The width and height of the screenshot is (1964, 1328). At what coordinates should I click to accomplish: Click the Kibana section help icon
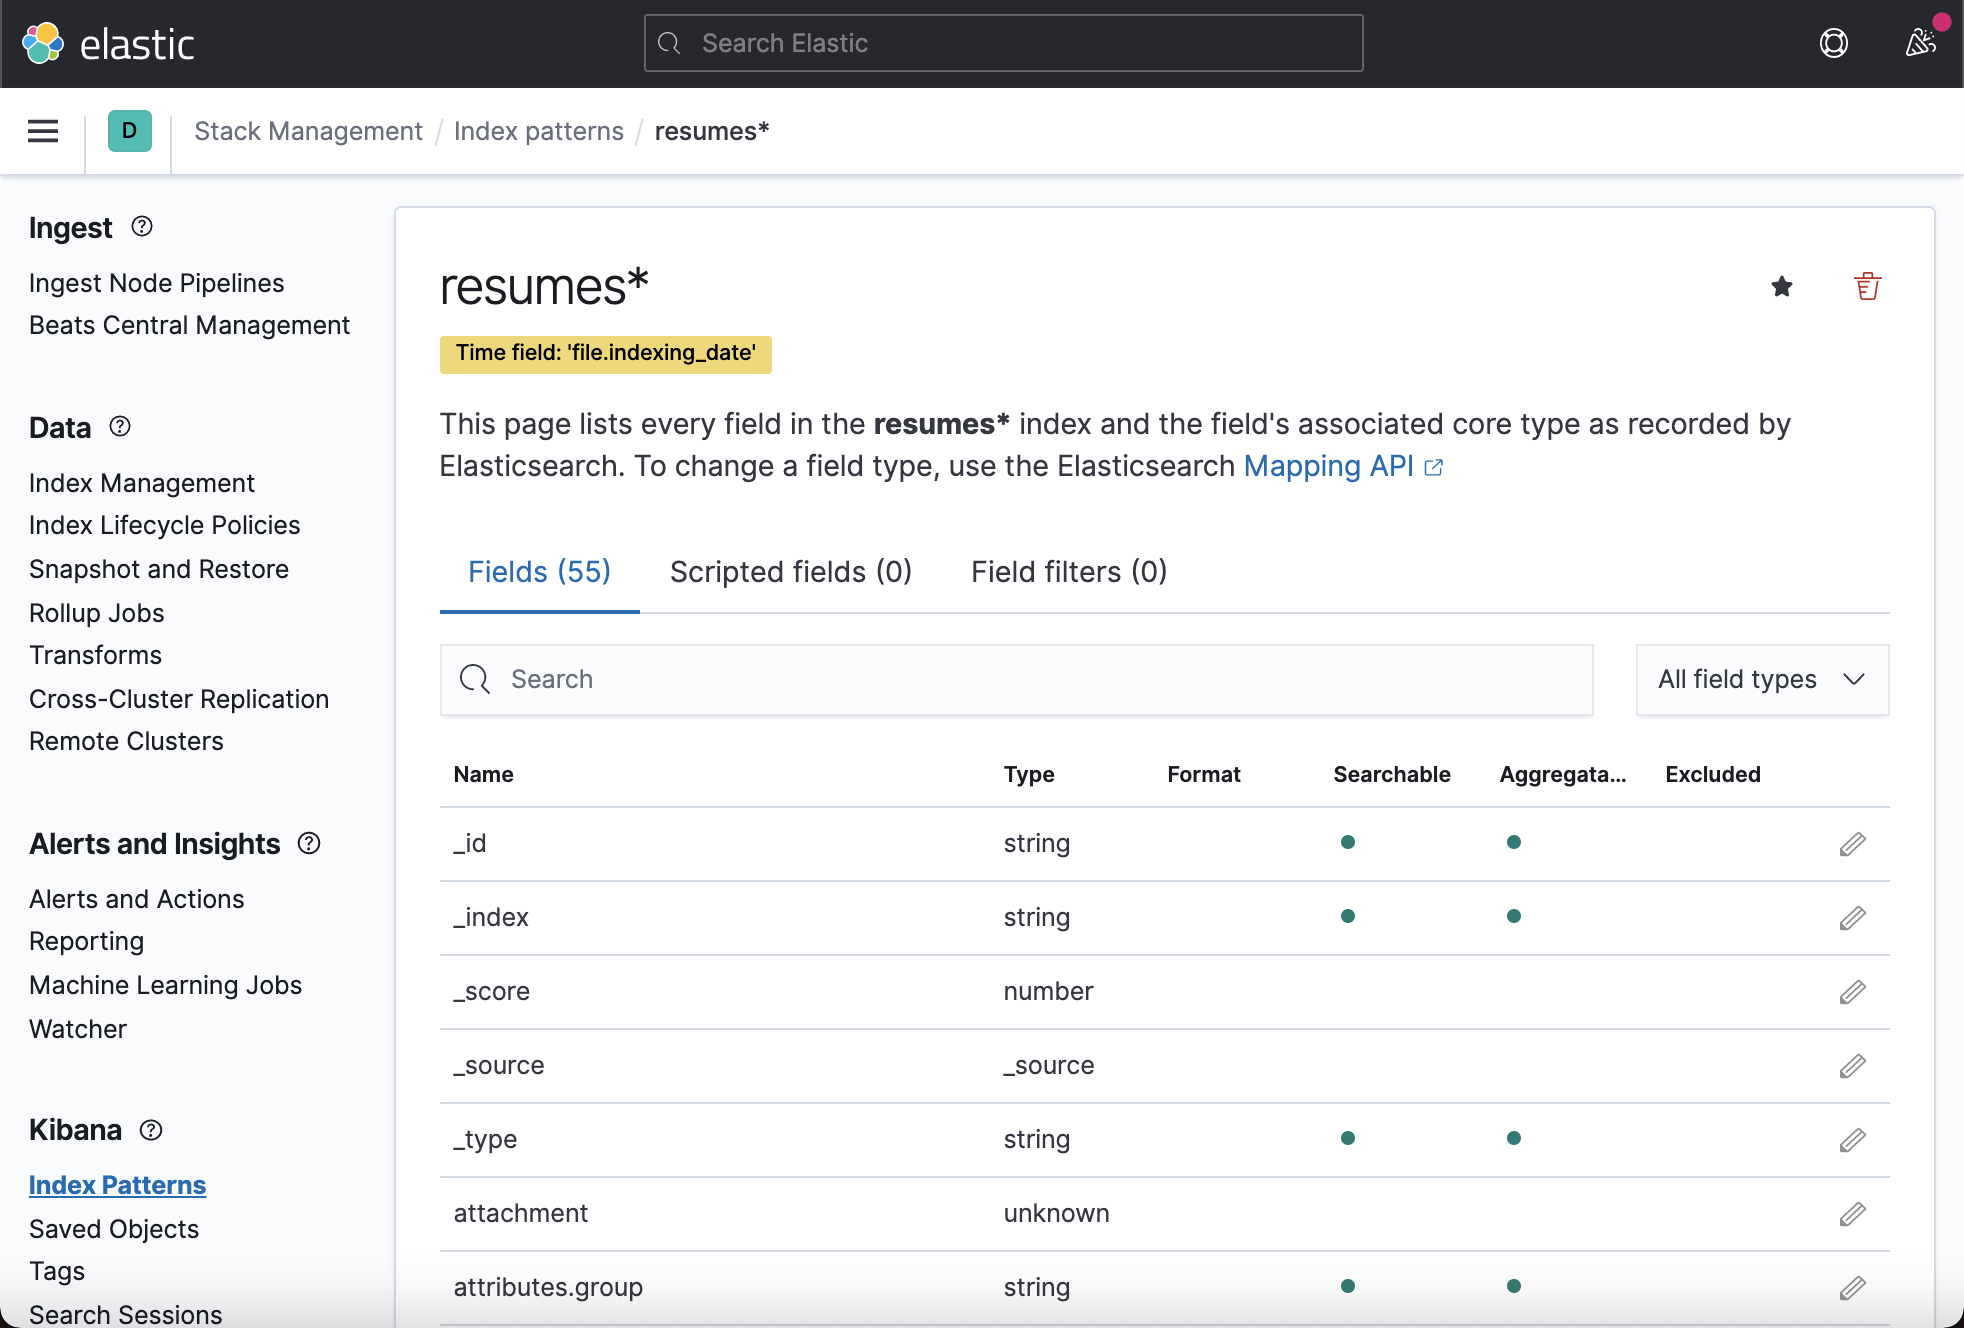click(151, 1130)
